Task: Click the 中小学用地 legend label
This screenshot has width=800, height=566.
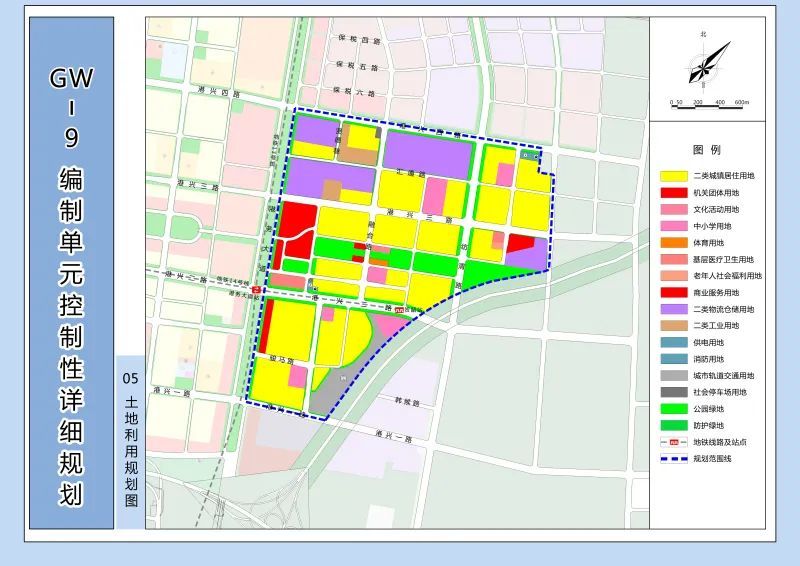Action: point(712,226)
